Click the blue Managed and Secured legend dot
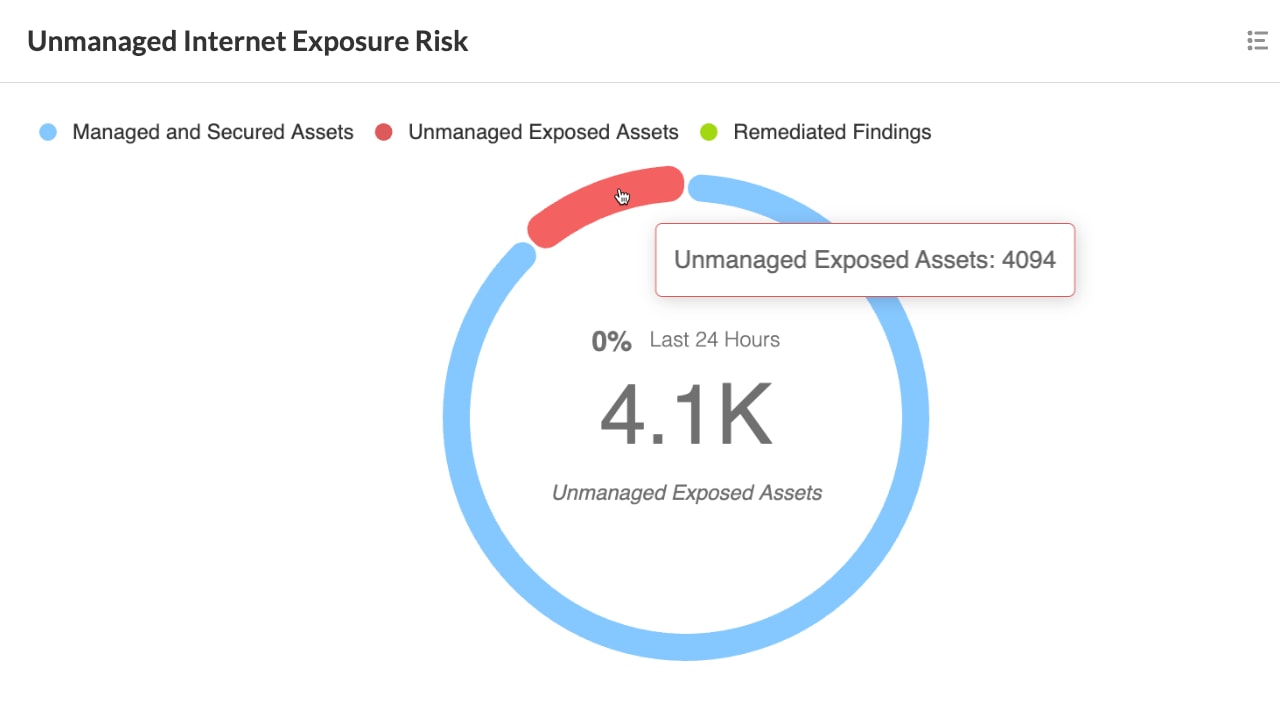Screen dimensions: 1280x720 (x=48, y=132)
